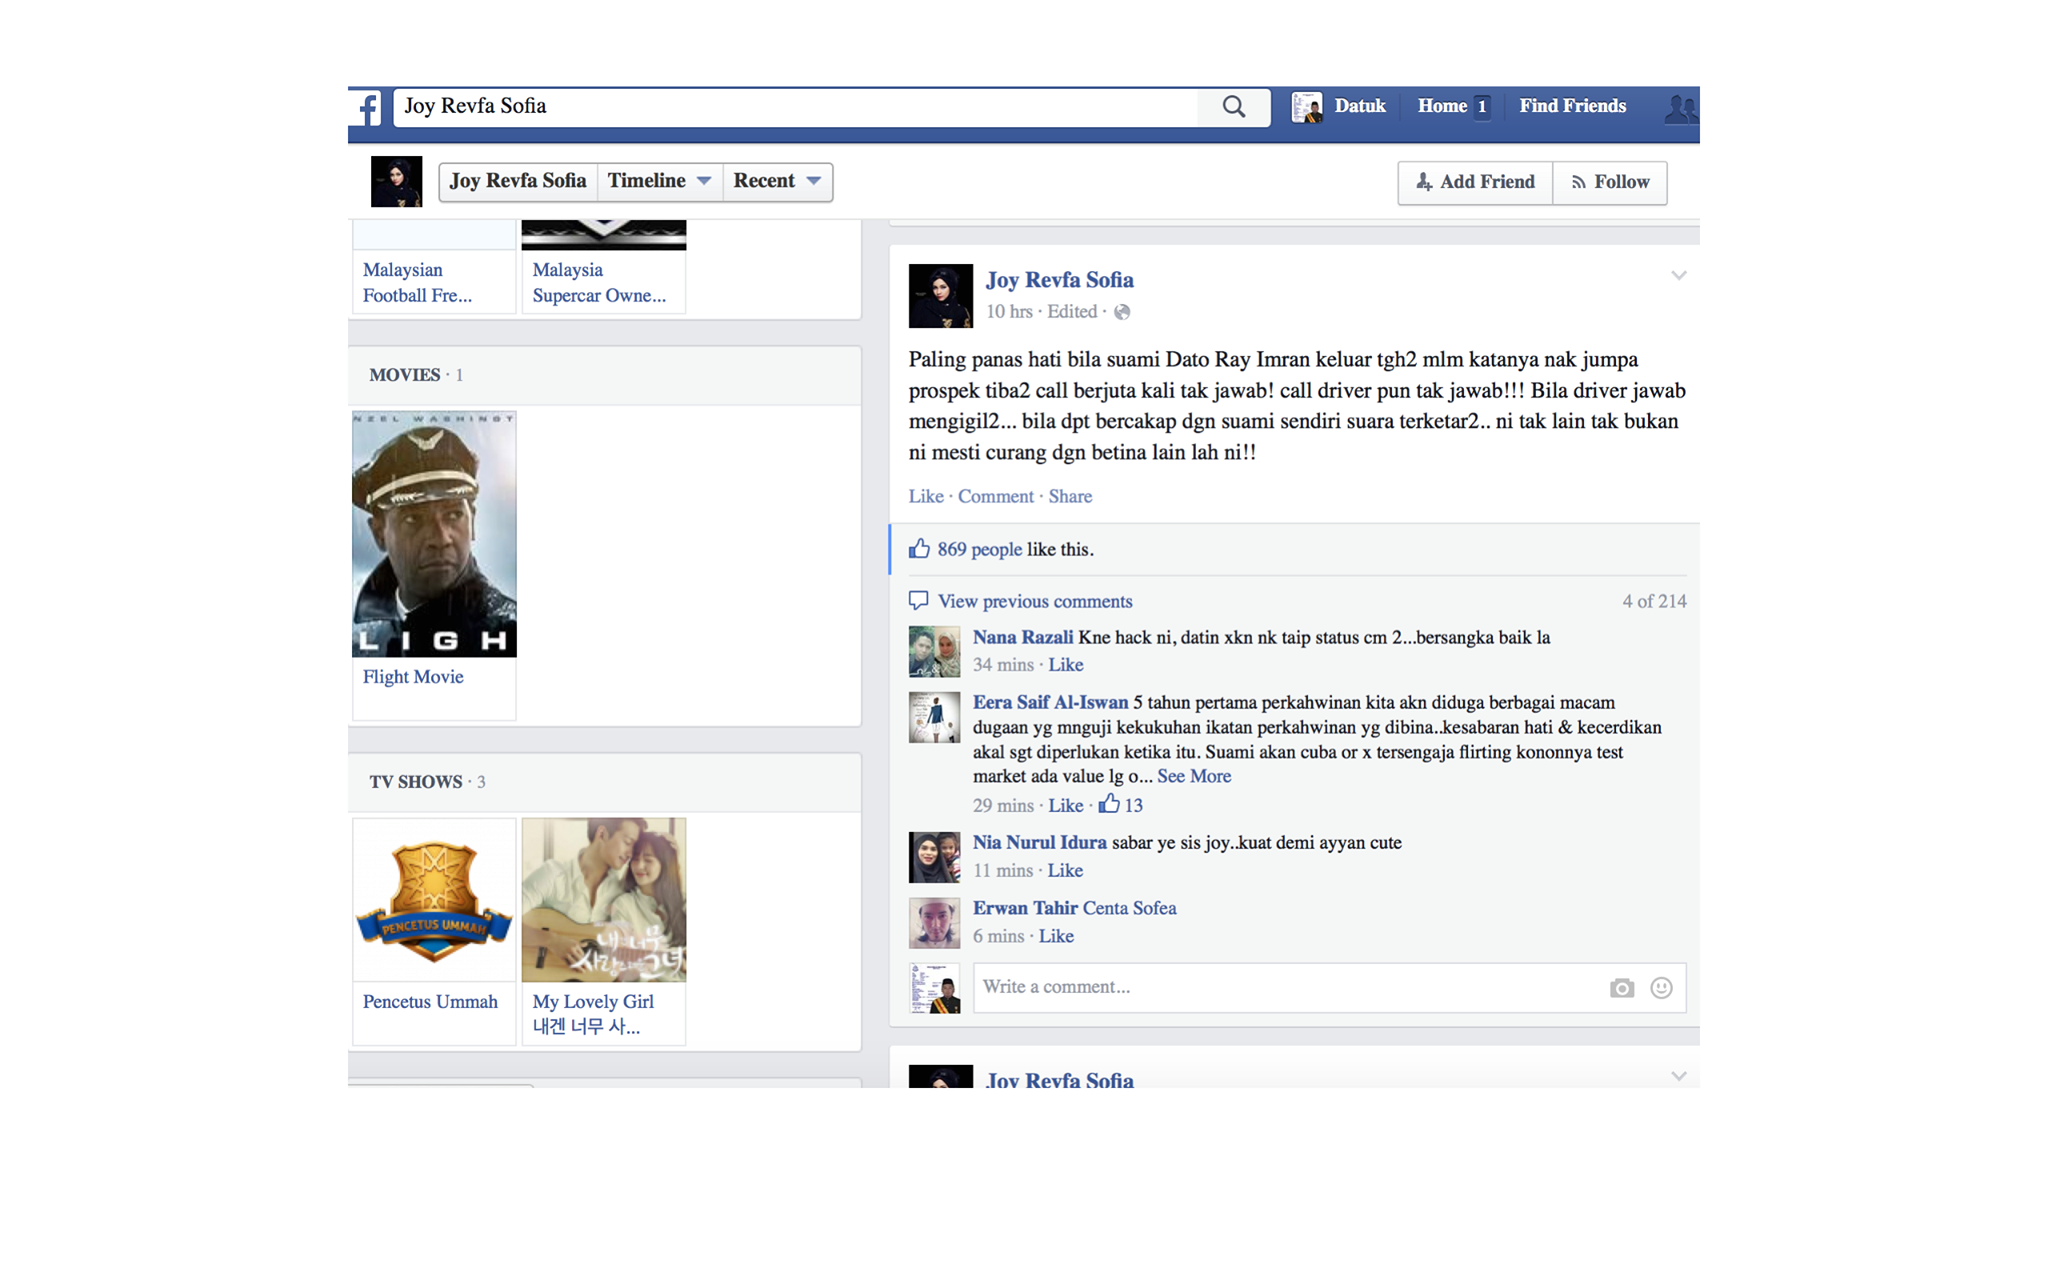The image size is (2048, 1280).
Task: Go to Home in the top bar
Action: [1442, 106]
